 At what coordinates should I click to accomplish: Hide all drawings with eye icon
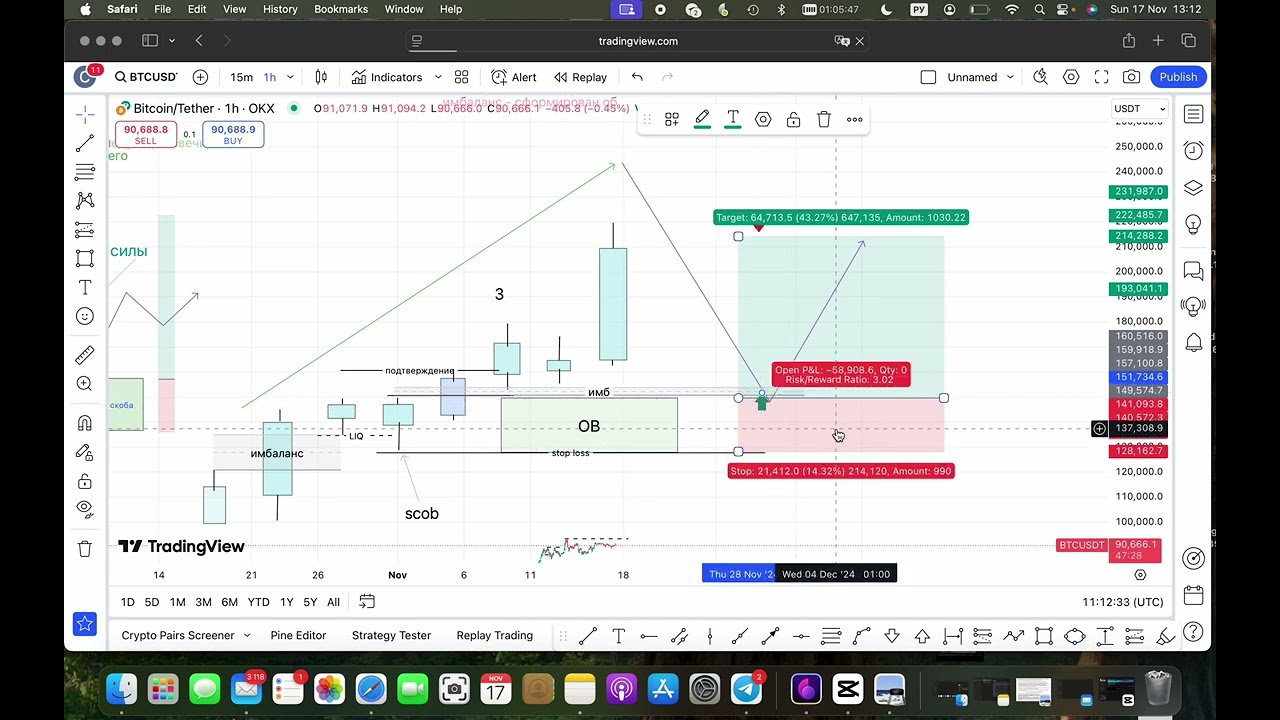click(x=85, y=510)
